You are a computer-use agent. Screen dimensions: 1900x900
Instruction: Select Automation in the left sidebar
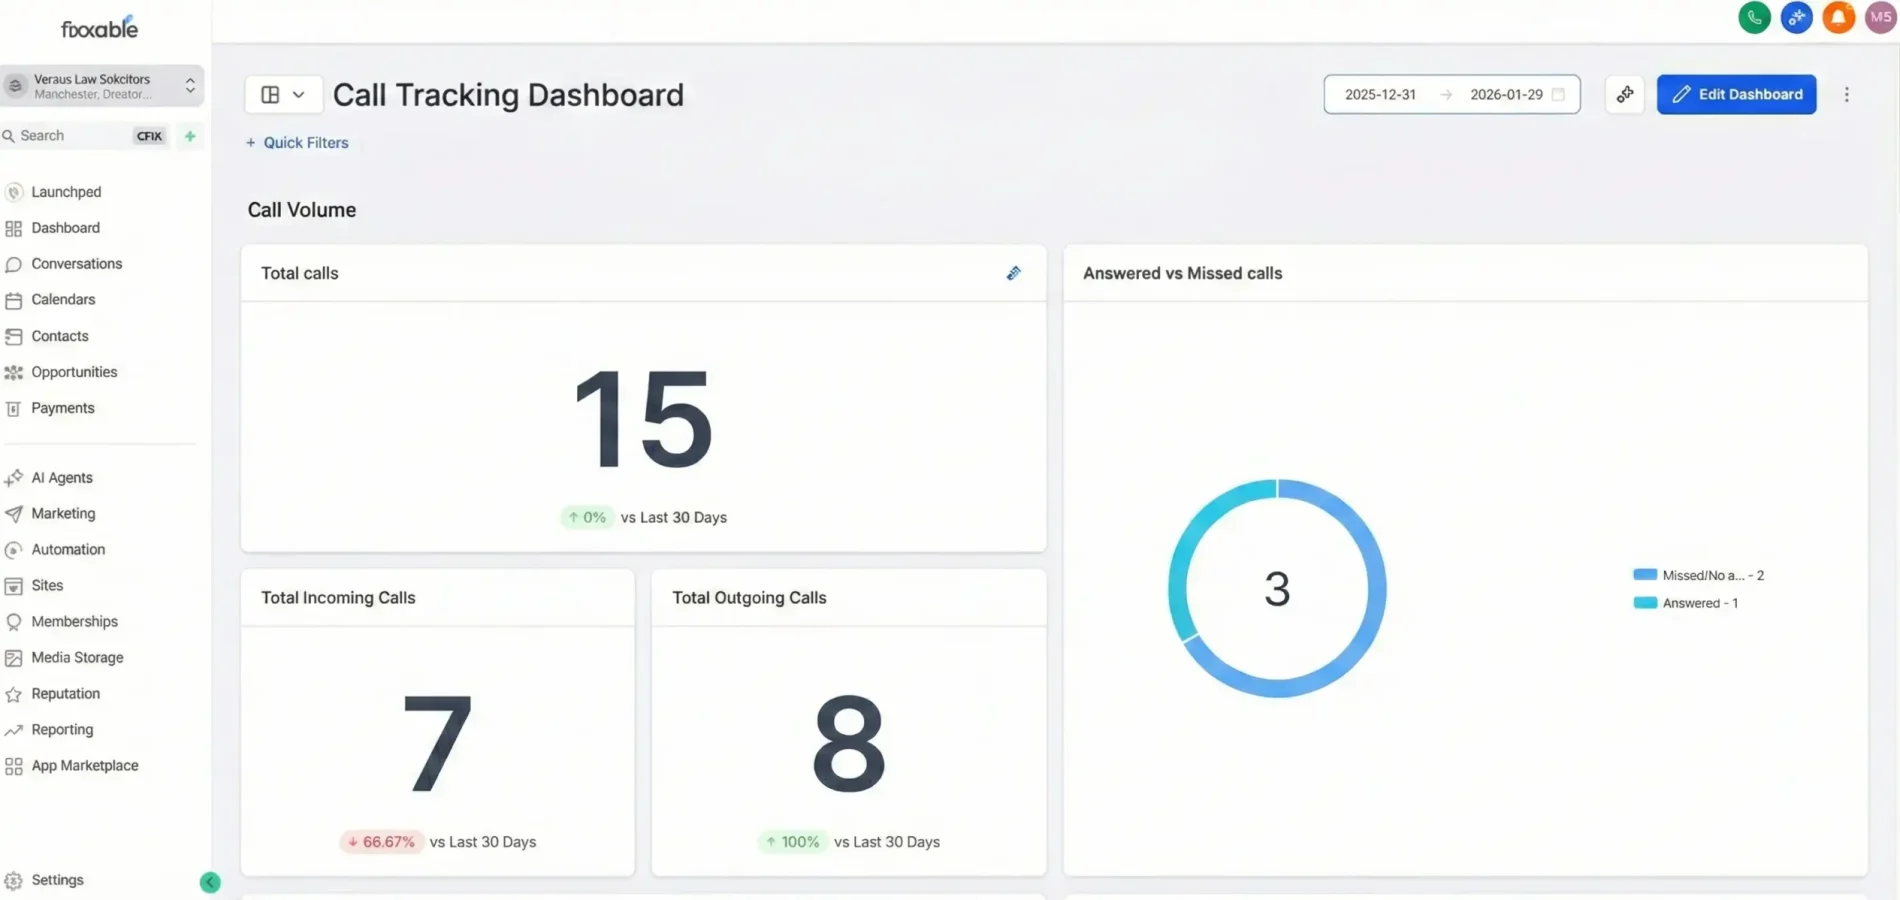[68, 549]
